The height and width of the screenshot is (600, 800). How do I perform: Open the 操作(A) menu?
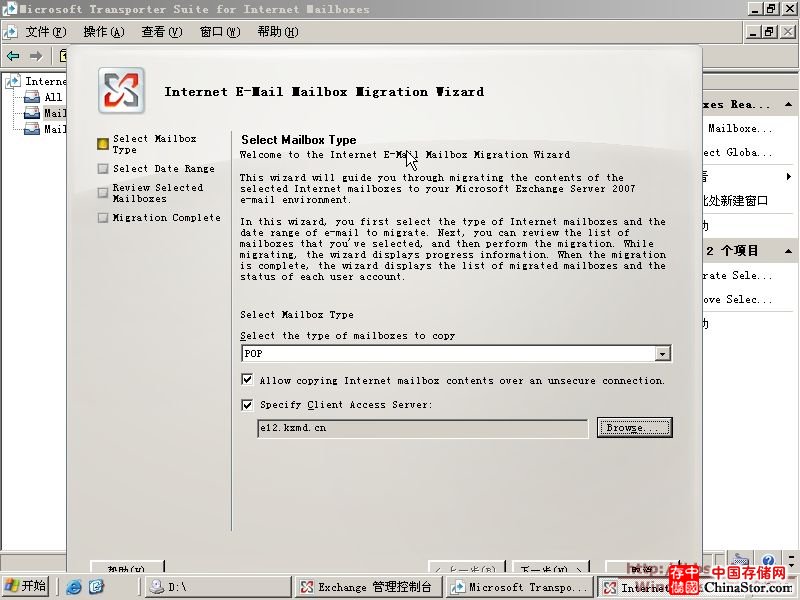[x=104, y=32]
